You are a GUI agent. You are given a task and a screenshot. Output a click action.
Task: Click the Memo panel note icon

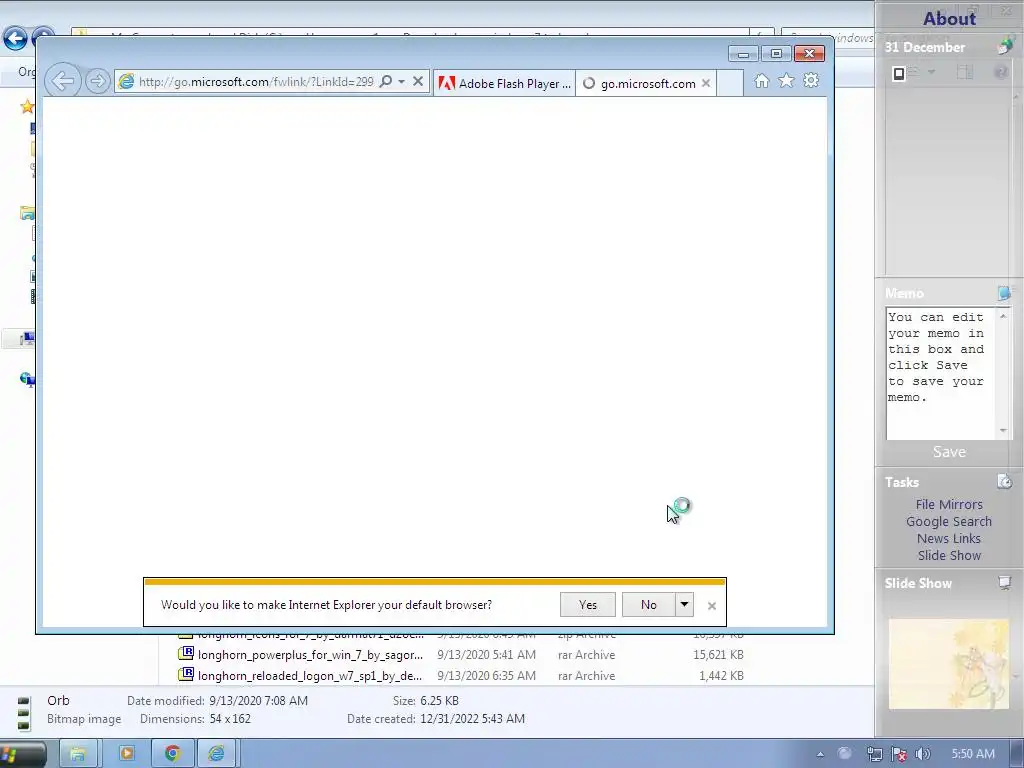pos(1004,293)
